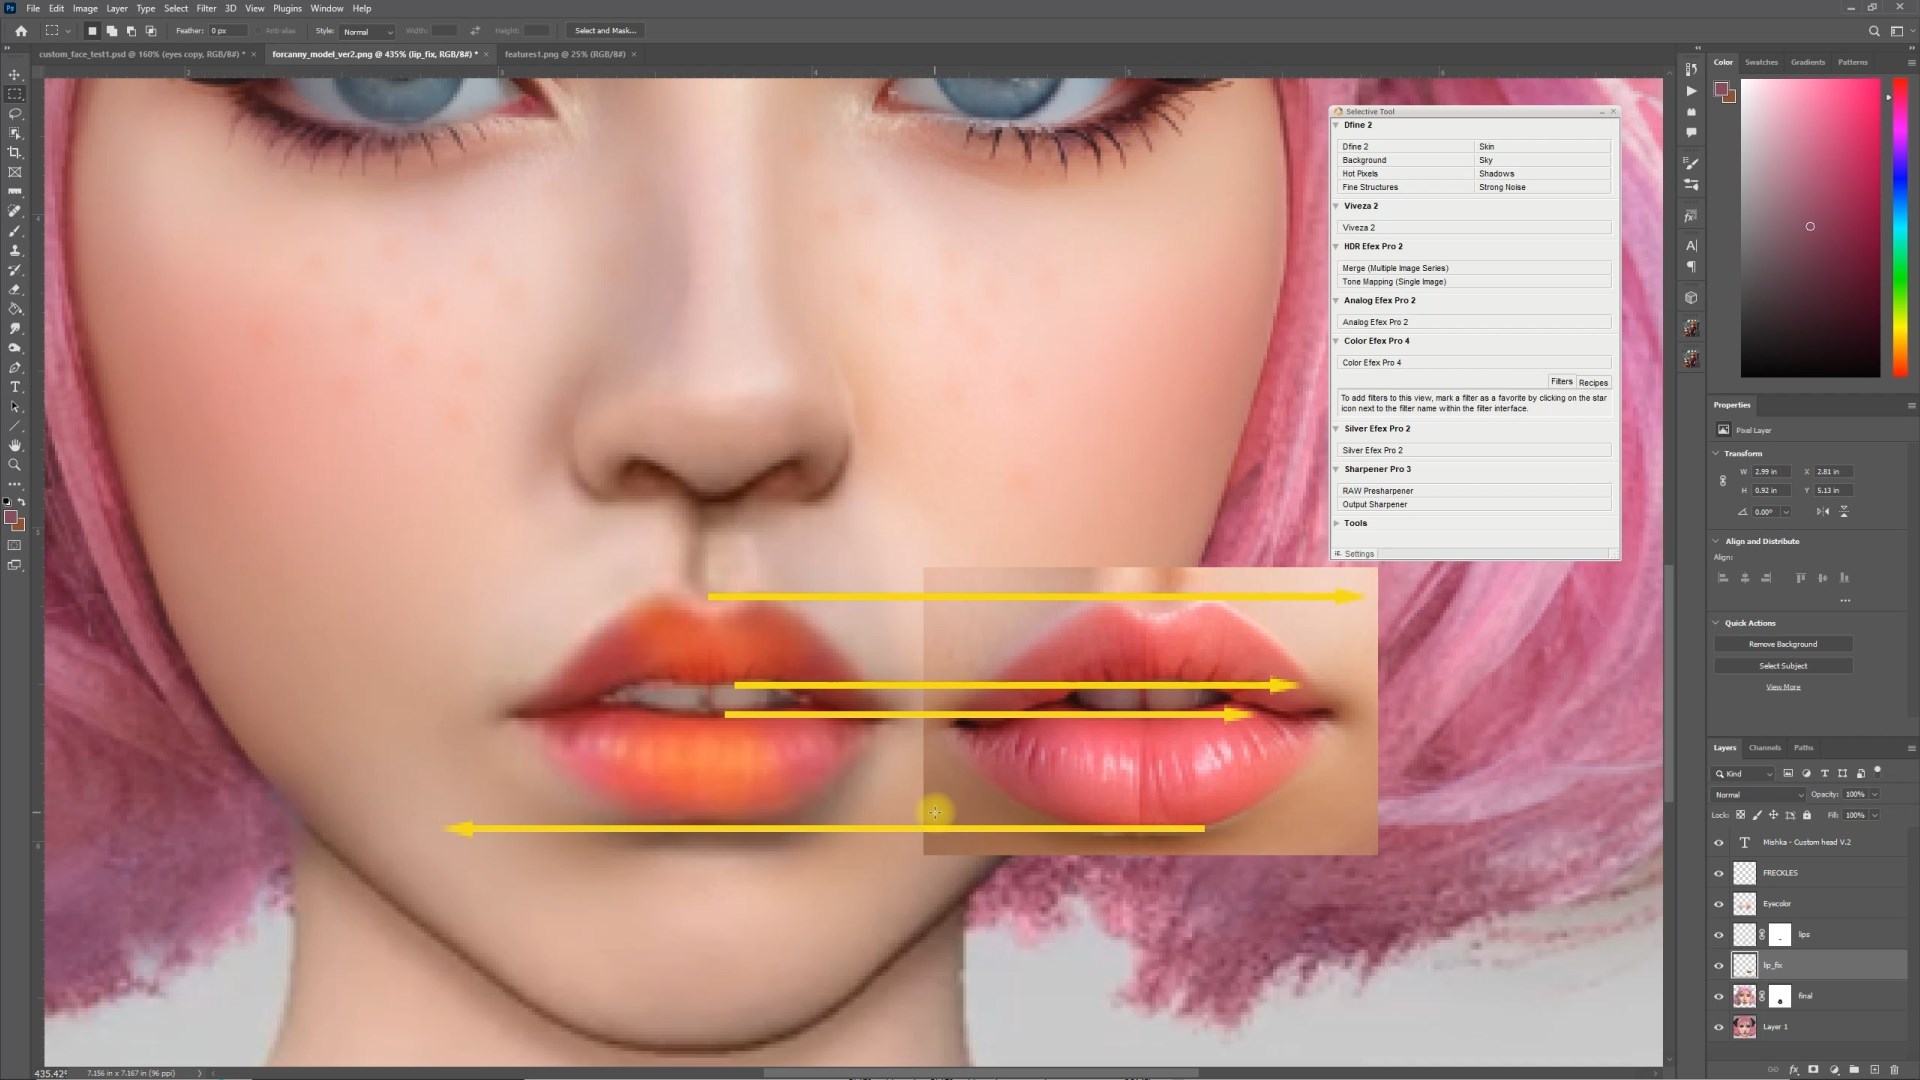This screenshot has width=1920, height=1080.
Task: Click the Remove Background button
Action: click(1783, 644)
